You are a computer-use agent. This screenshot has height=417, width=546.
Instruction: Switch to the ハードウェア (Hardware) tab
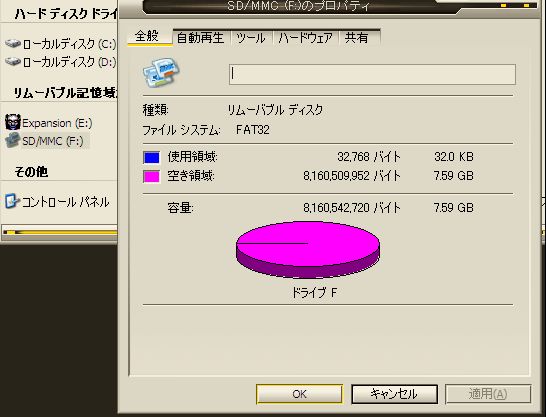click(x=305, y=38)
